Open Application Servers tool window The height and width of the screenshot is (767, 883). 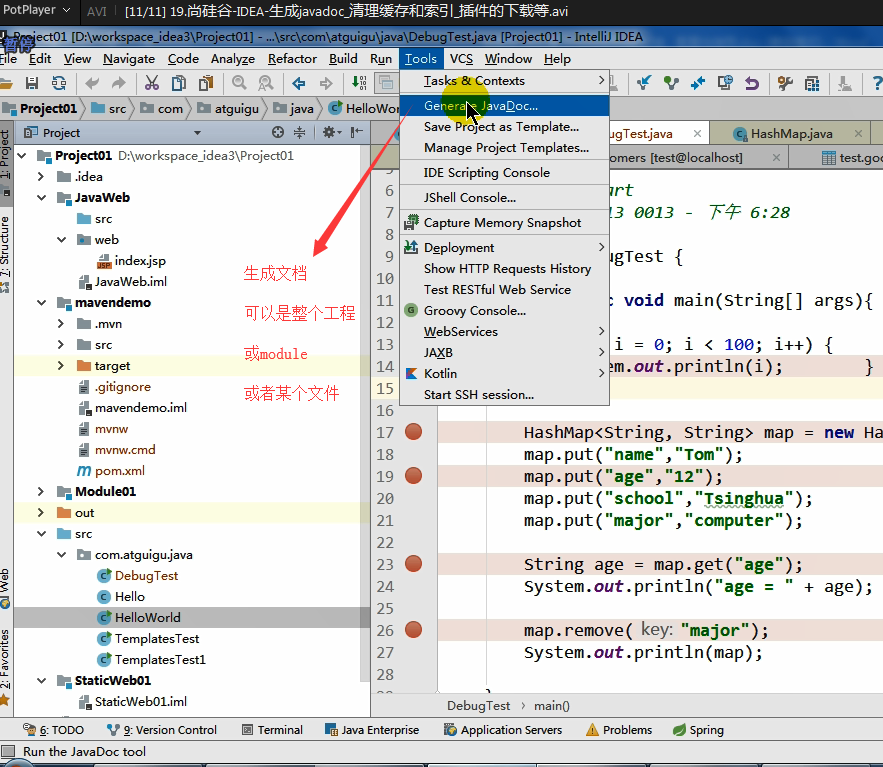pos(503,730)
